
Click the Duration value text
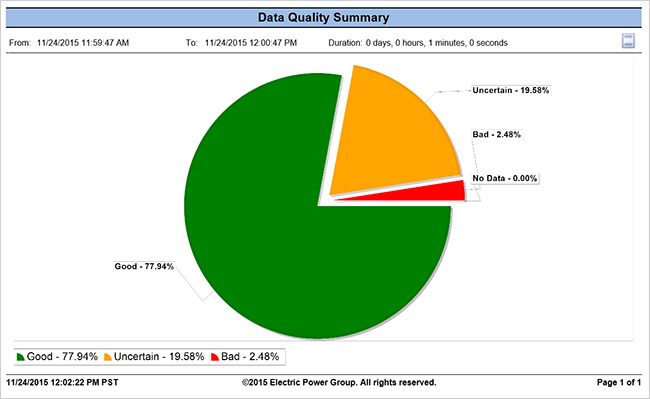coord(437,43)
